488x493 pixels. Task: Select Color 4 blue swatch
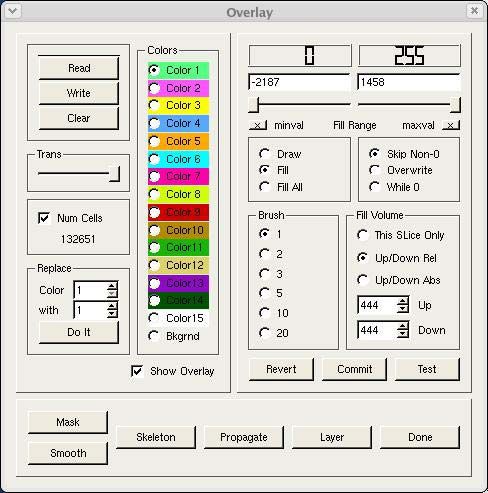click(178, 123)
